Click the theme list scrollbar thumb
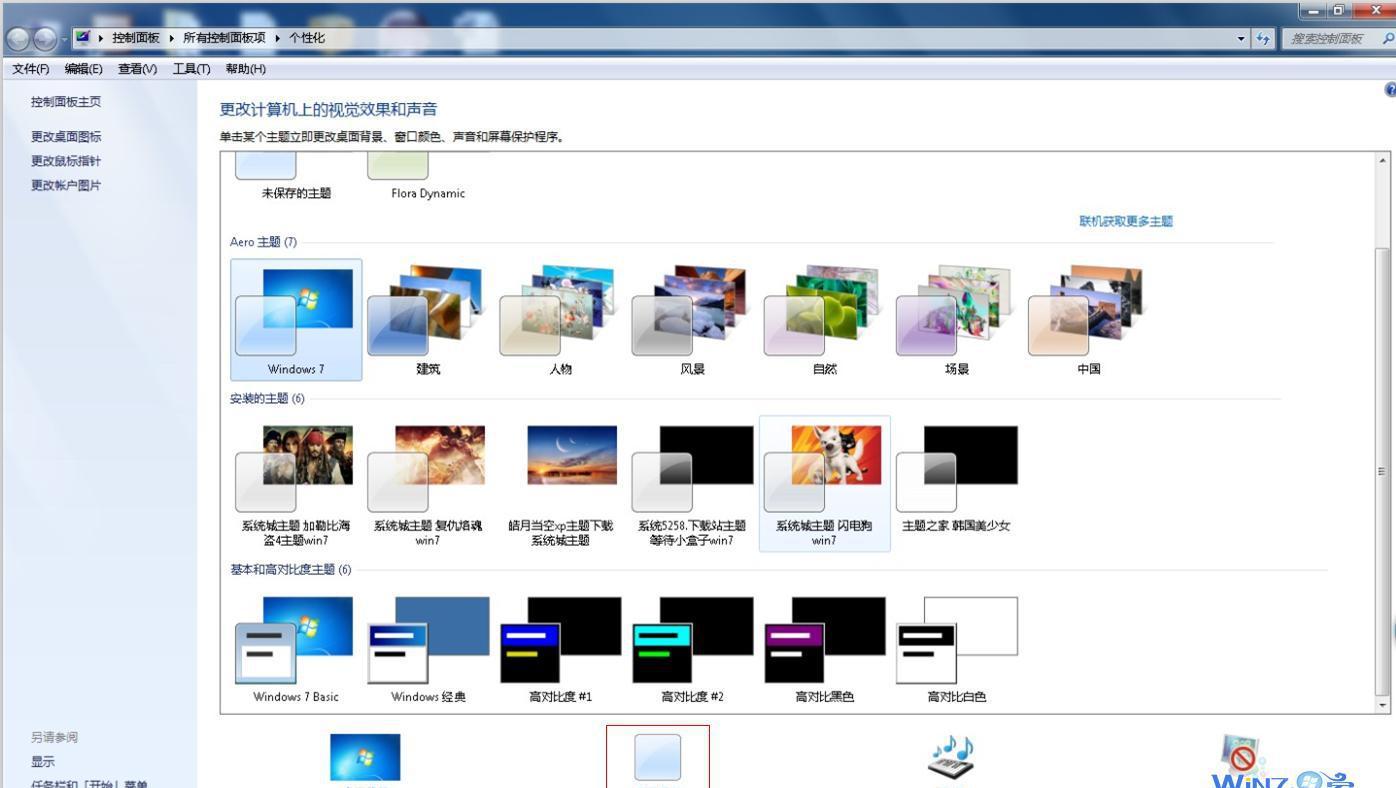Screen dimensions: 1396x788 pos(1384,470)
